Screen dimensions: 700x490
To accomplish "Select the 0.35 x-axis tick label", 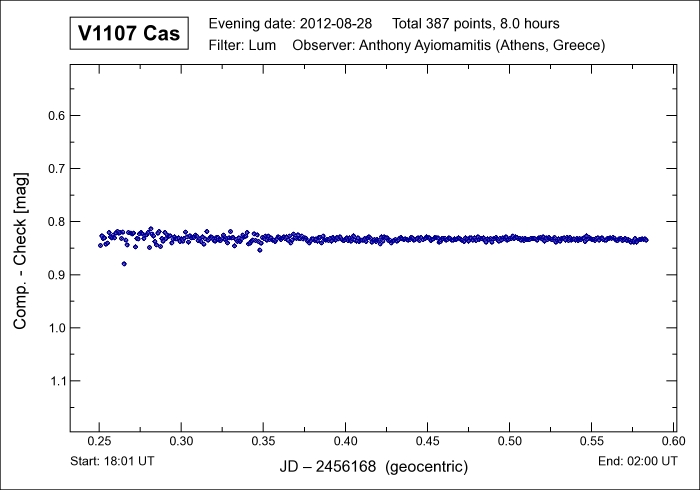I will point(263,441).
